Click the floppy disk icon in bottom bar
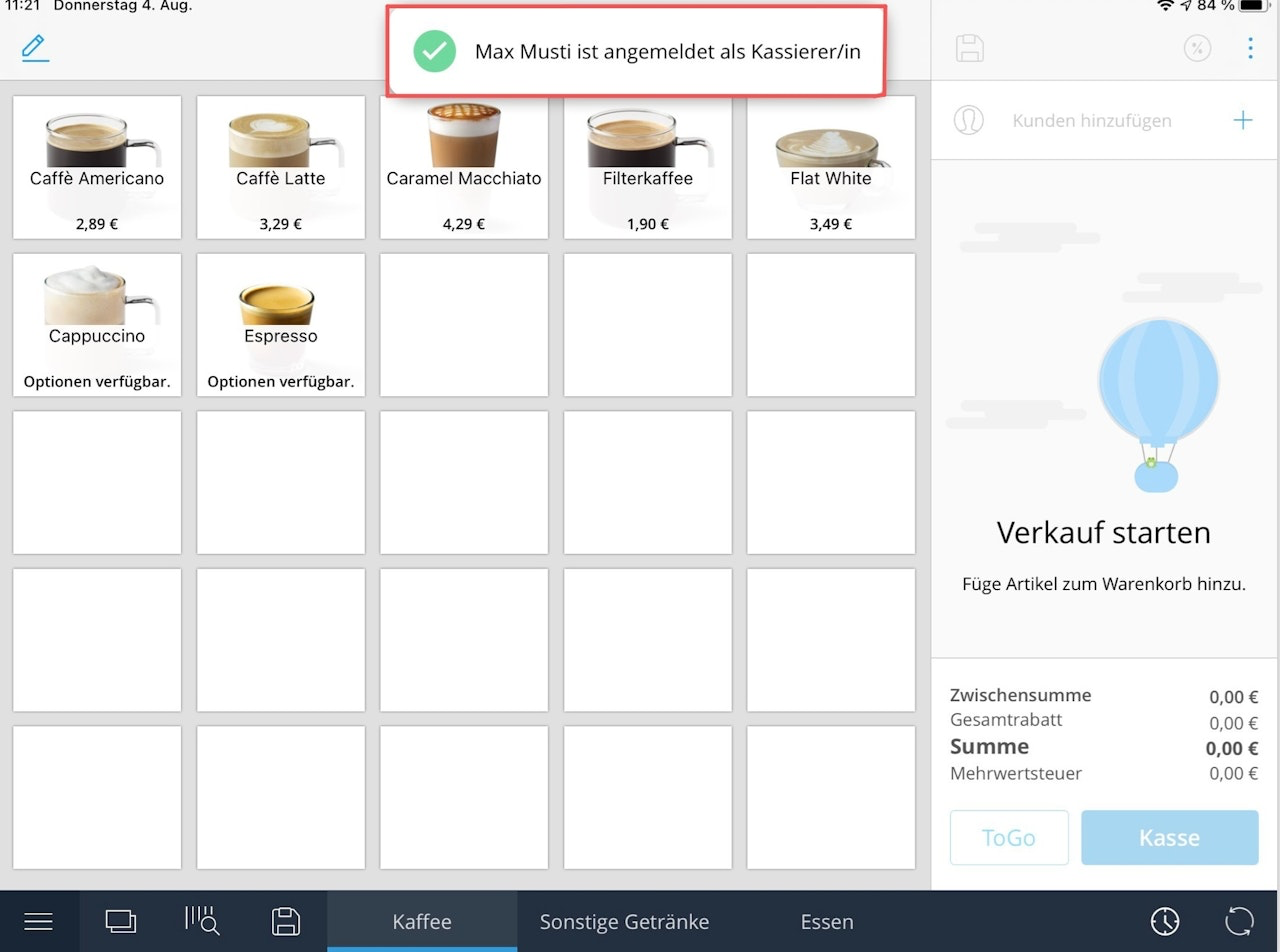 (286, 921)
